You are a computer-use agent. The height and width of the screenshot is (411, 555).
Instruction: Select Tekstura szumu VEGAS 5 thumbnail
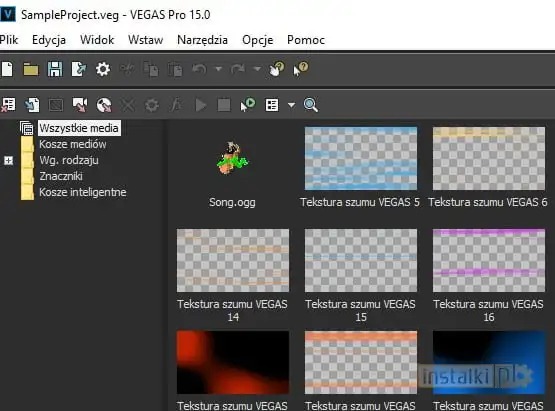(x=361, y=159)
